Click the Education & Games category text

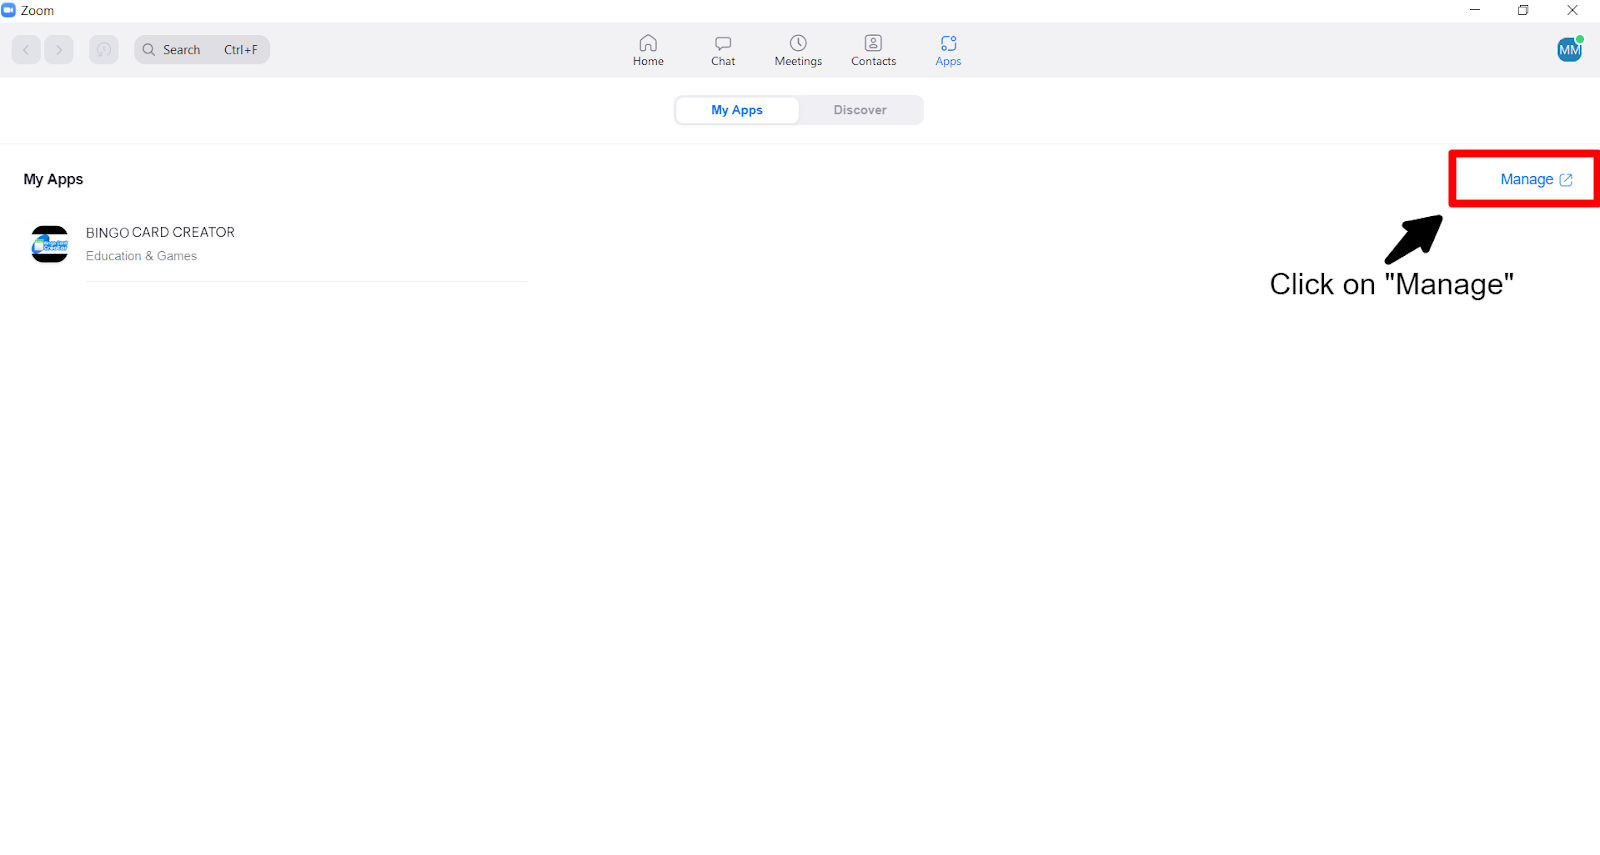click(x=141, y=256)
